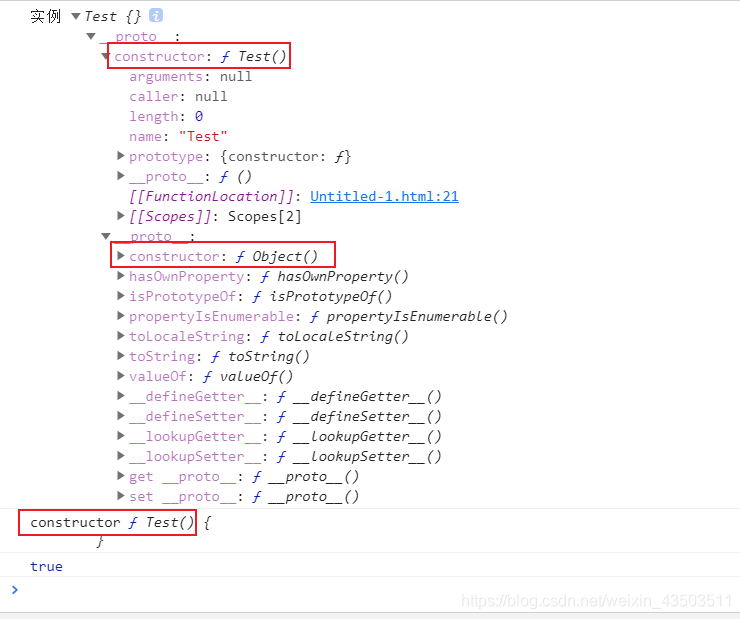Expand the [[Scopes]]: Scopes[2] entry
740x619 pixels.
(121, 216)
